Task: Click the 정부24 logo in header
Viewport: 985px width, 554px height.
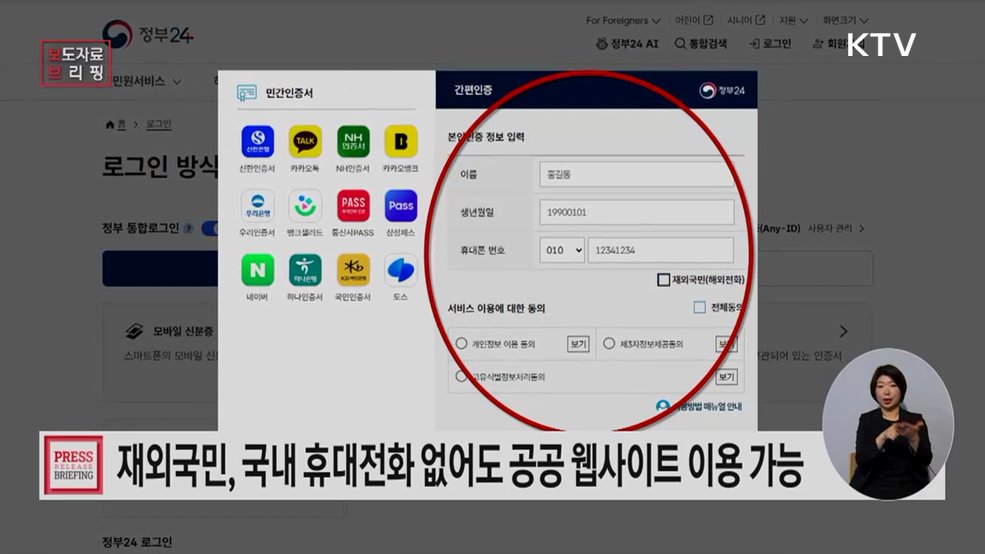Action: tap(148, 34)
